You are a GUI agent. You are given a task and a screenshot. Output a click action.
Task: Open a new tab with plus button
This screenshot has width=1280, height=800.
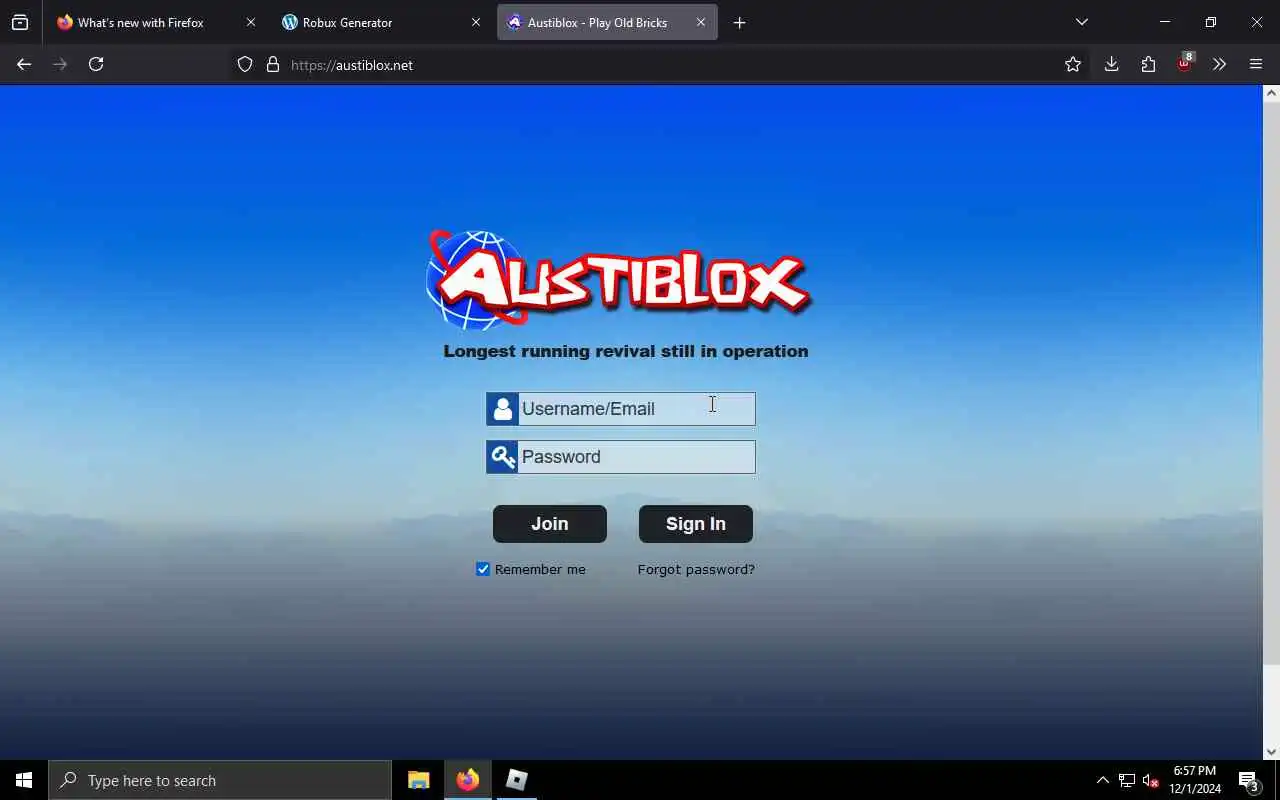[739, 22]
